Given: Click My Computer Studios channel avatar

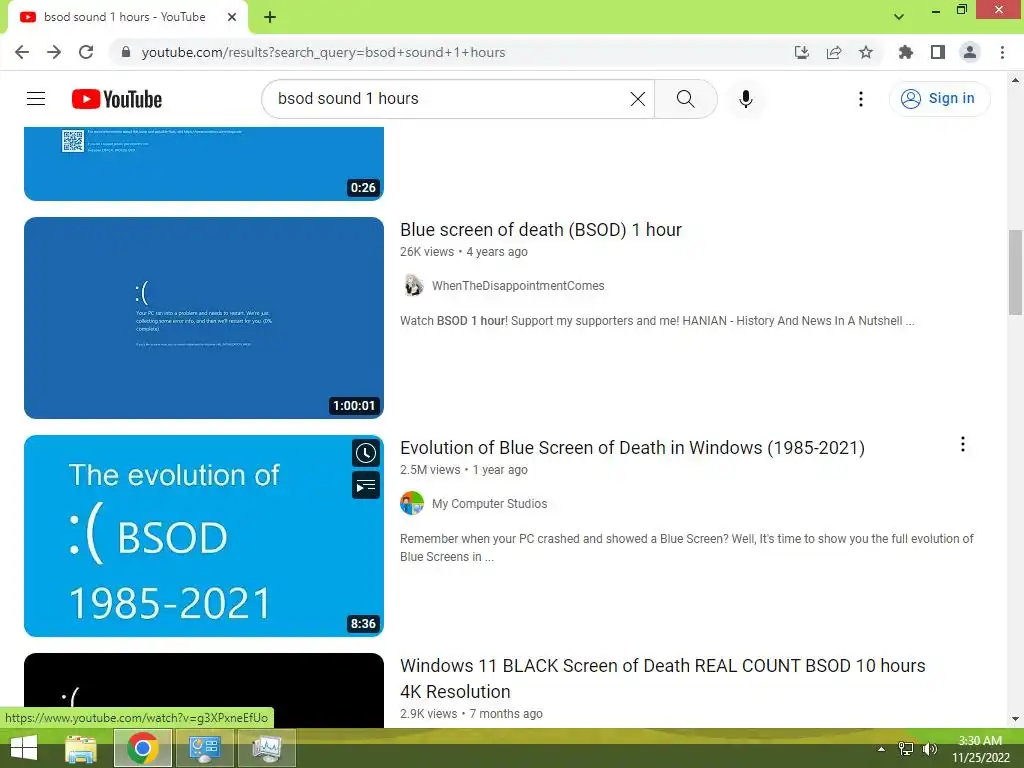Looking at the screenshot, I should (412, 504).
